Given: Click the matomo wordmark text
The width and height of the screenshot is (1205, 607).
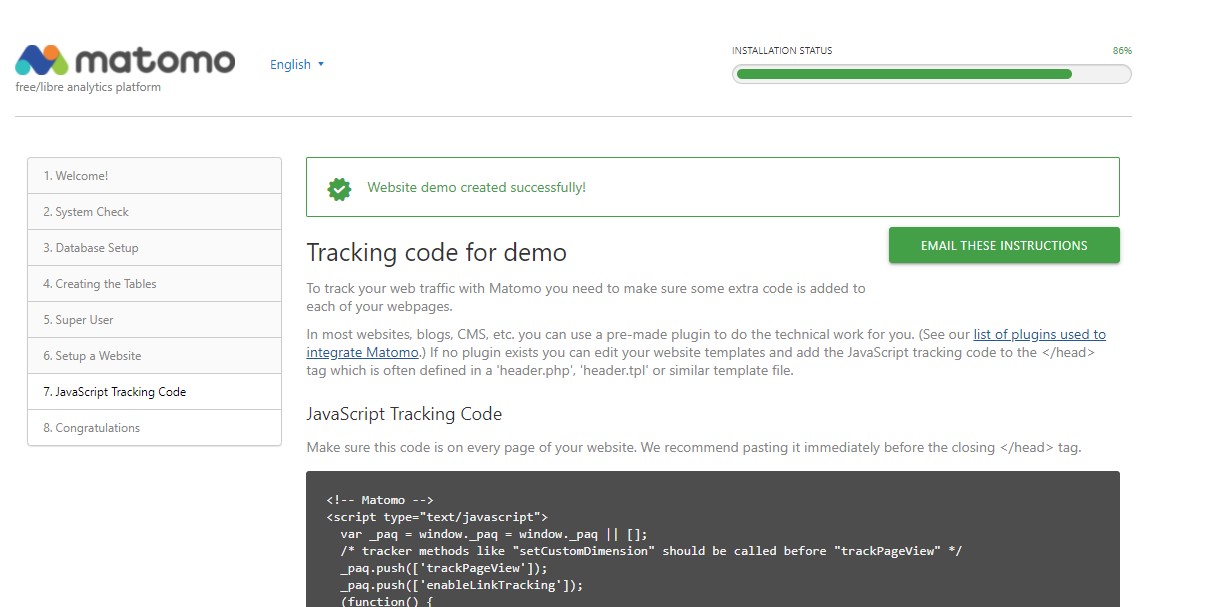Looking at the screenshot, I should [x=154, y=60].
